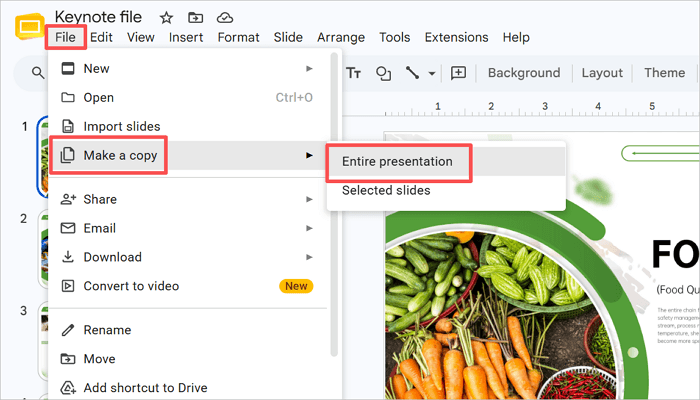The width and height of the screenshot is (700, 400).
Task: Open the Edit menu
Action: pyautogui.click(x=101, y=38)
